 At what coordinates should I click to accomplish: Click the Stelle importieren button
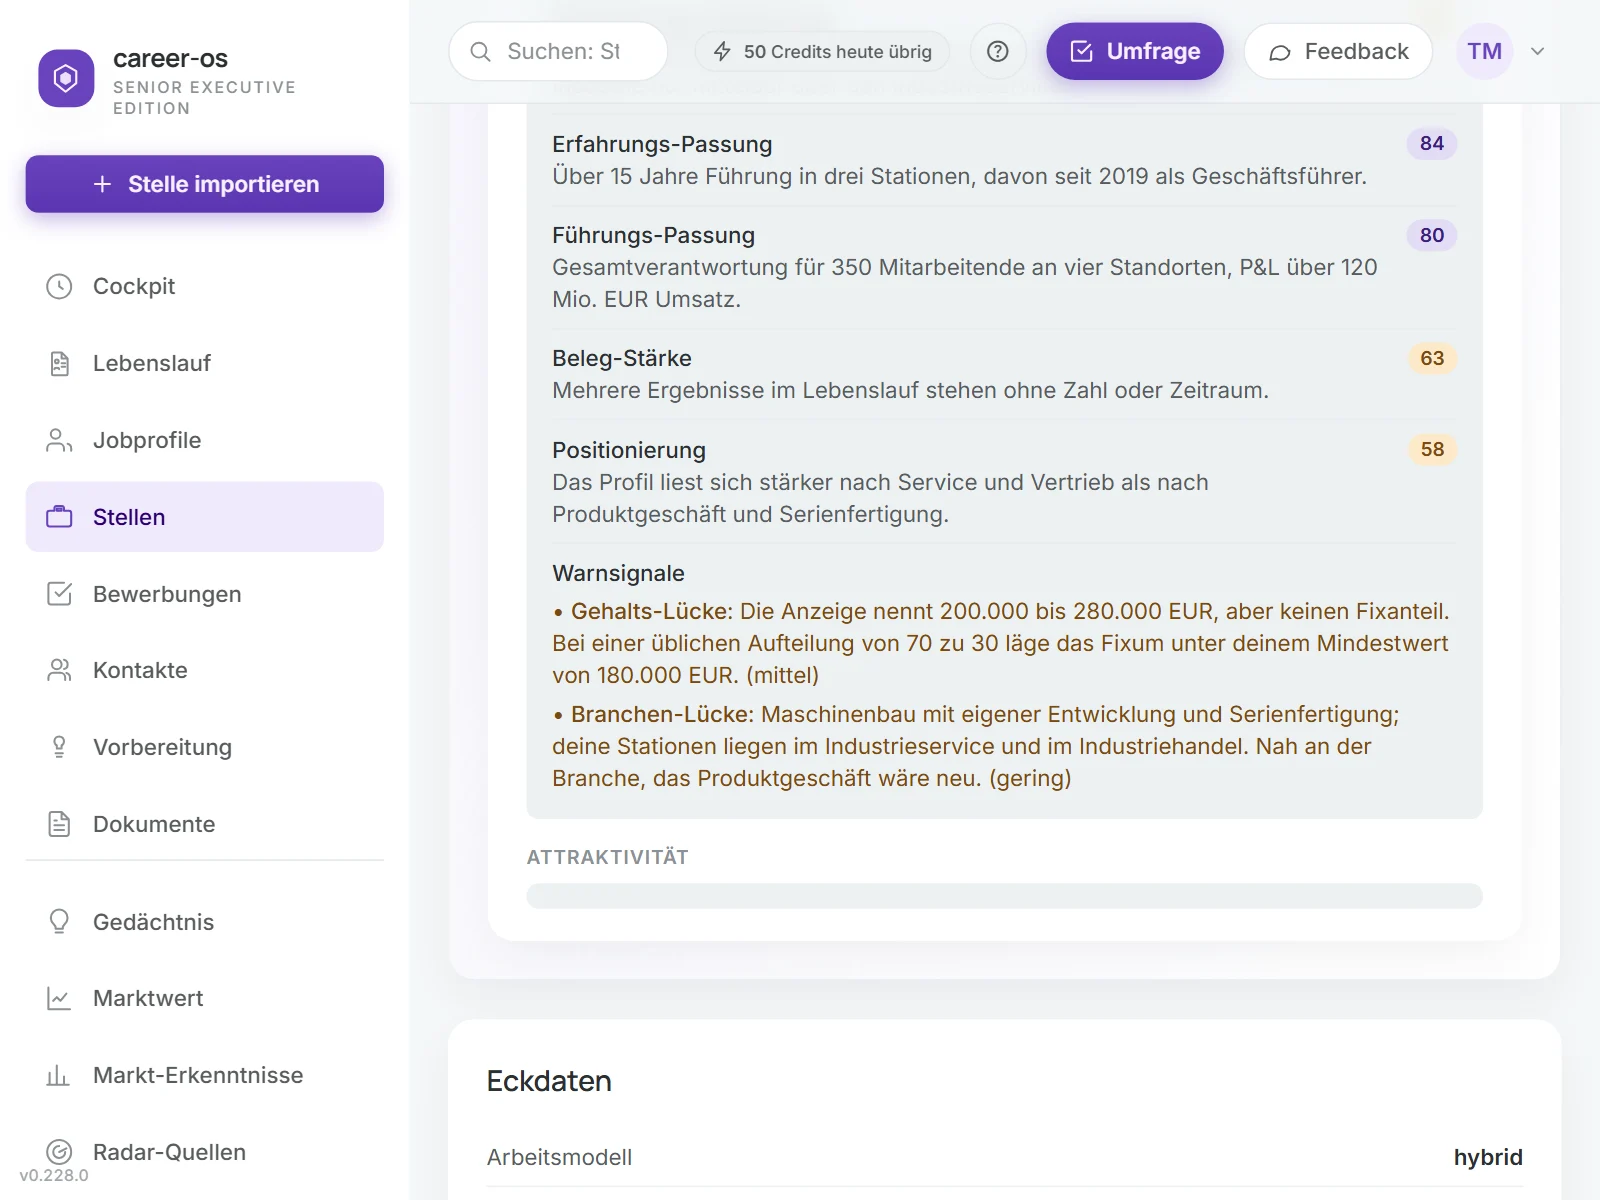205,184
